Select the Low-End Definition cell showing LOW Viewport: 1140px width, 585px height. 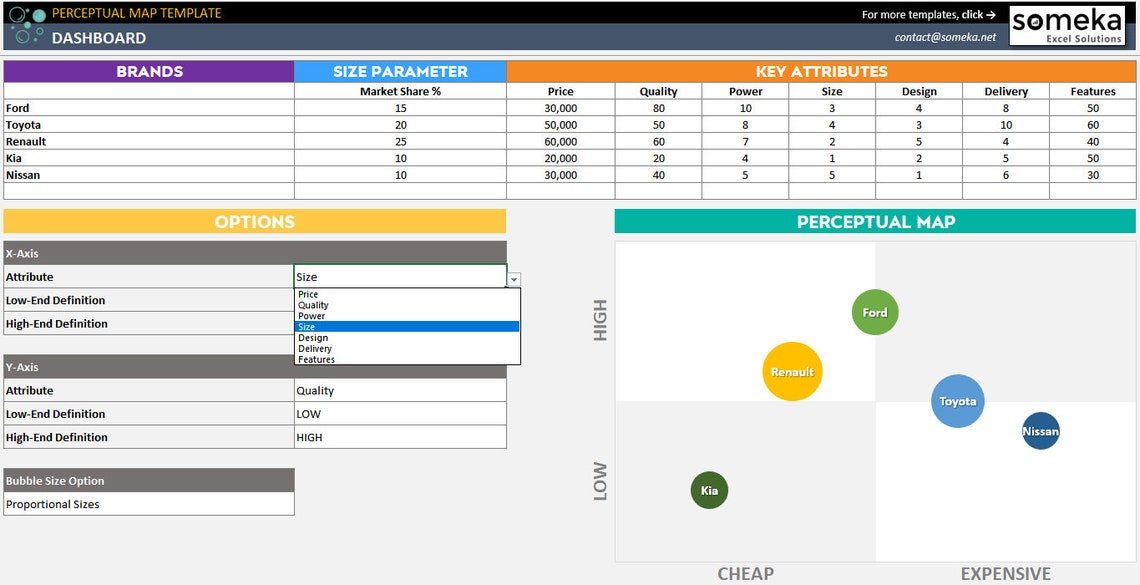[398, 413]
